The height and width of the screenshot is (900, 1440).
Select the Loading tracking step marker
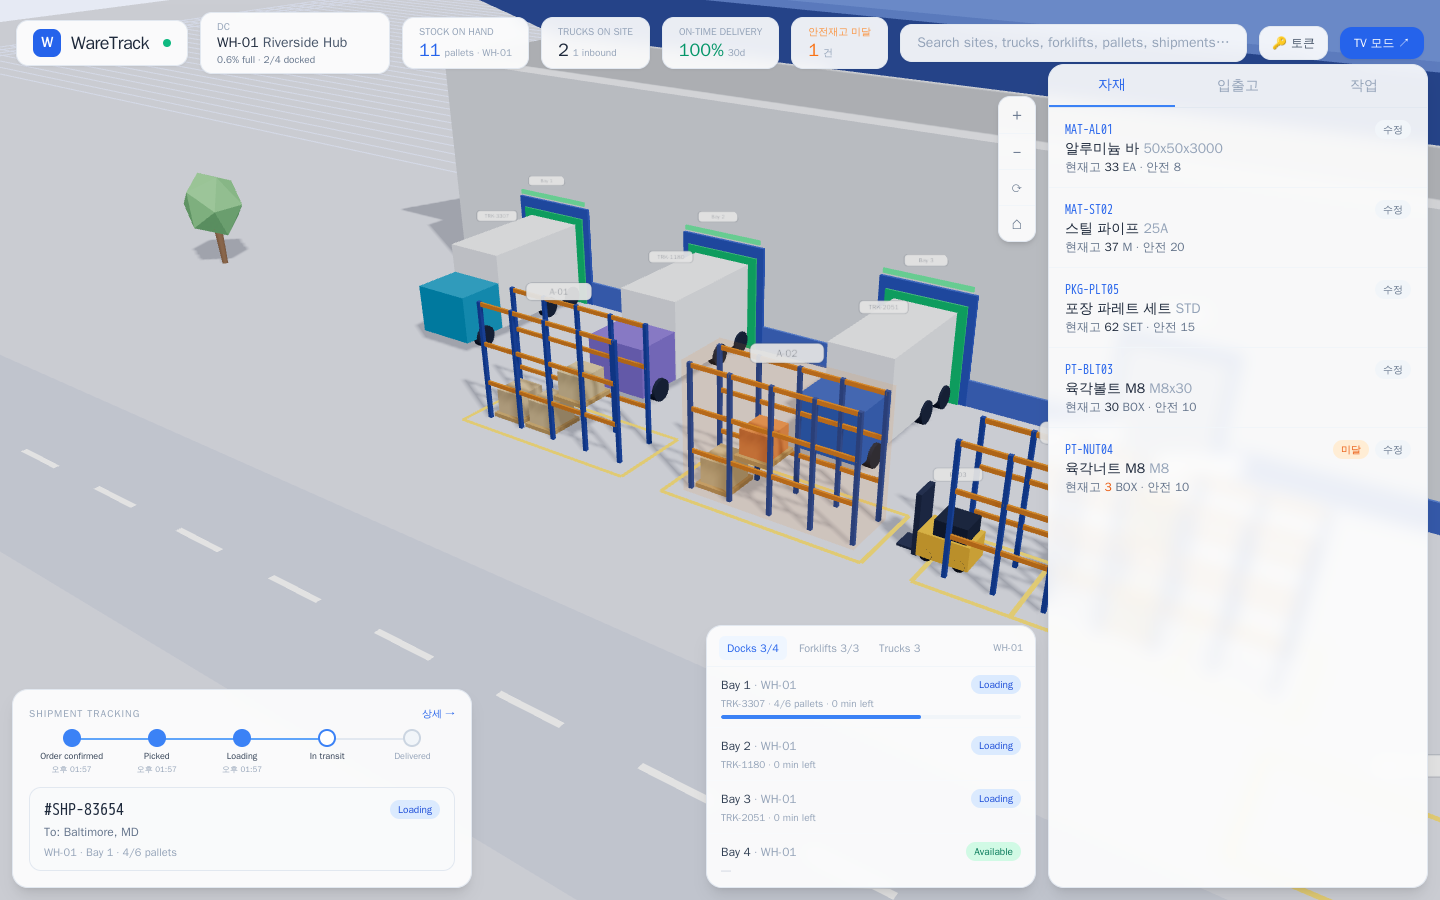242,738
